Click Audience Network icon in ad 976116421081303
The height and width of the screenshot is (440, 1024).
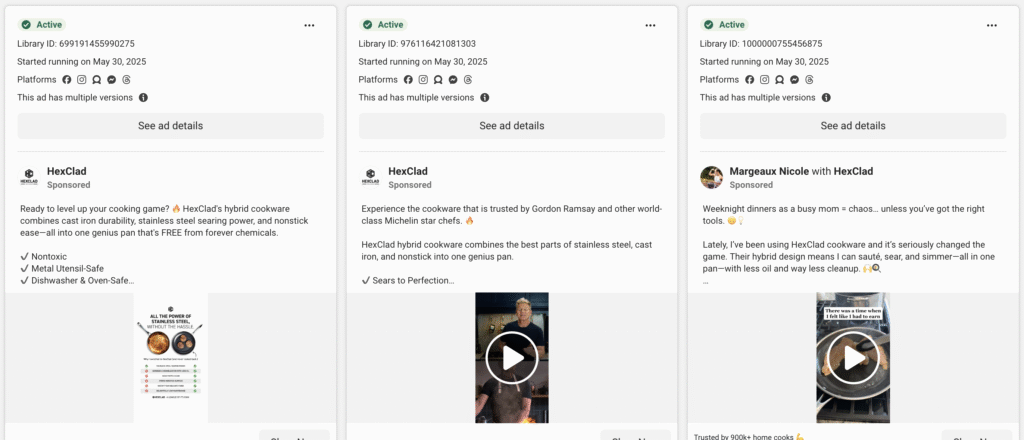438,80
